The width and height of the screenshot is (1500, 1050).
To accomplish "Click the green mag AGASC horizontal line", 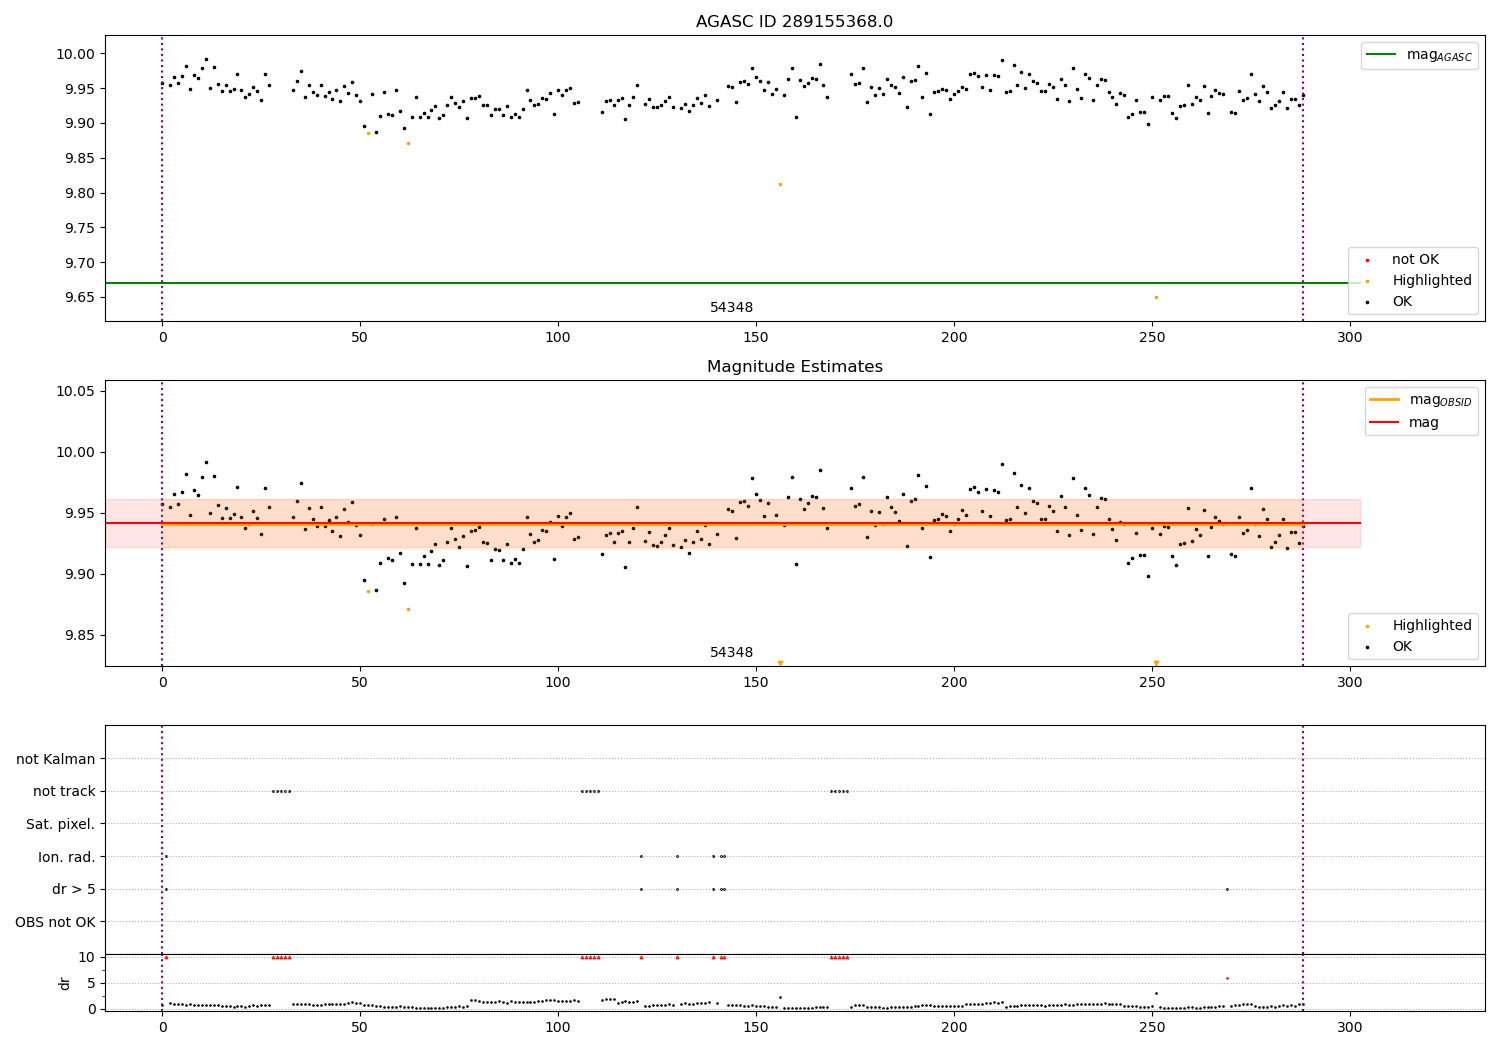I will tap(732, 283).
